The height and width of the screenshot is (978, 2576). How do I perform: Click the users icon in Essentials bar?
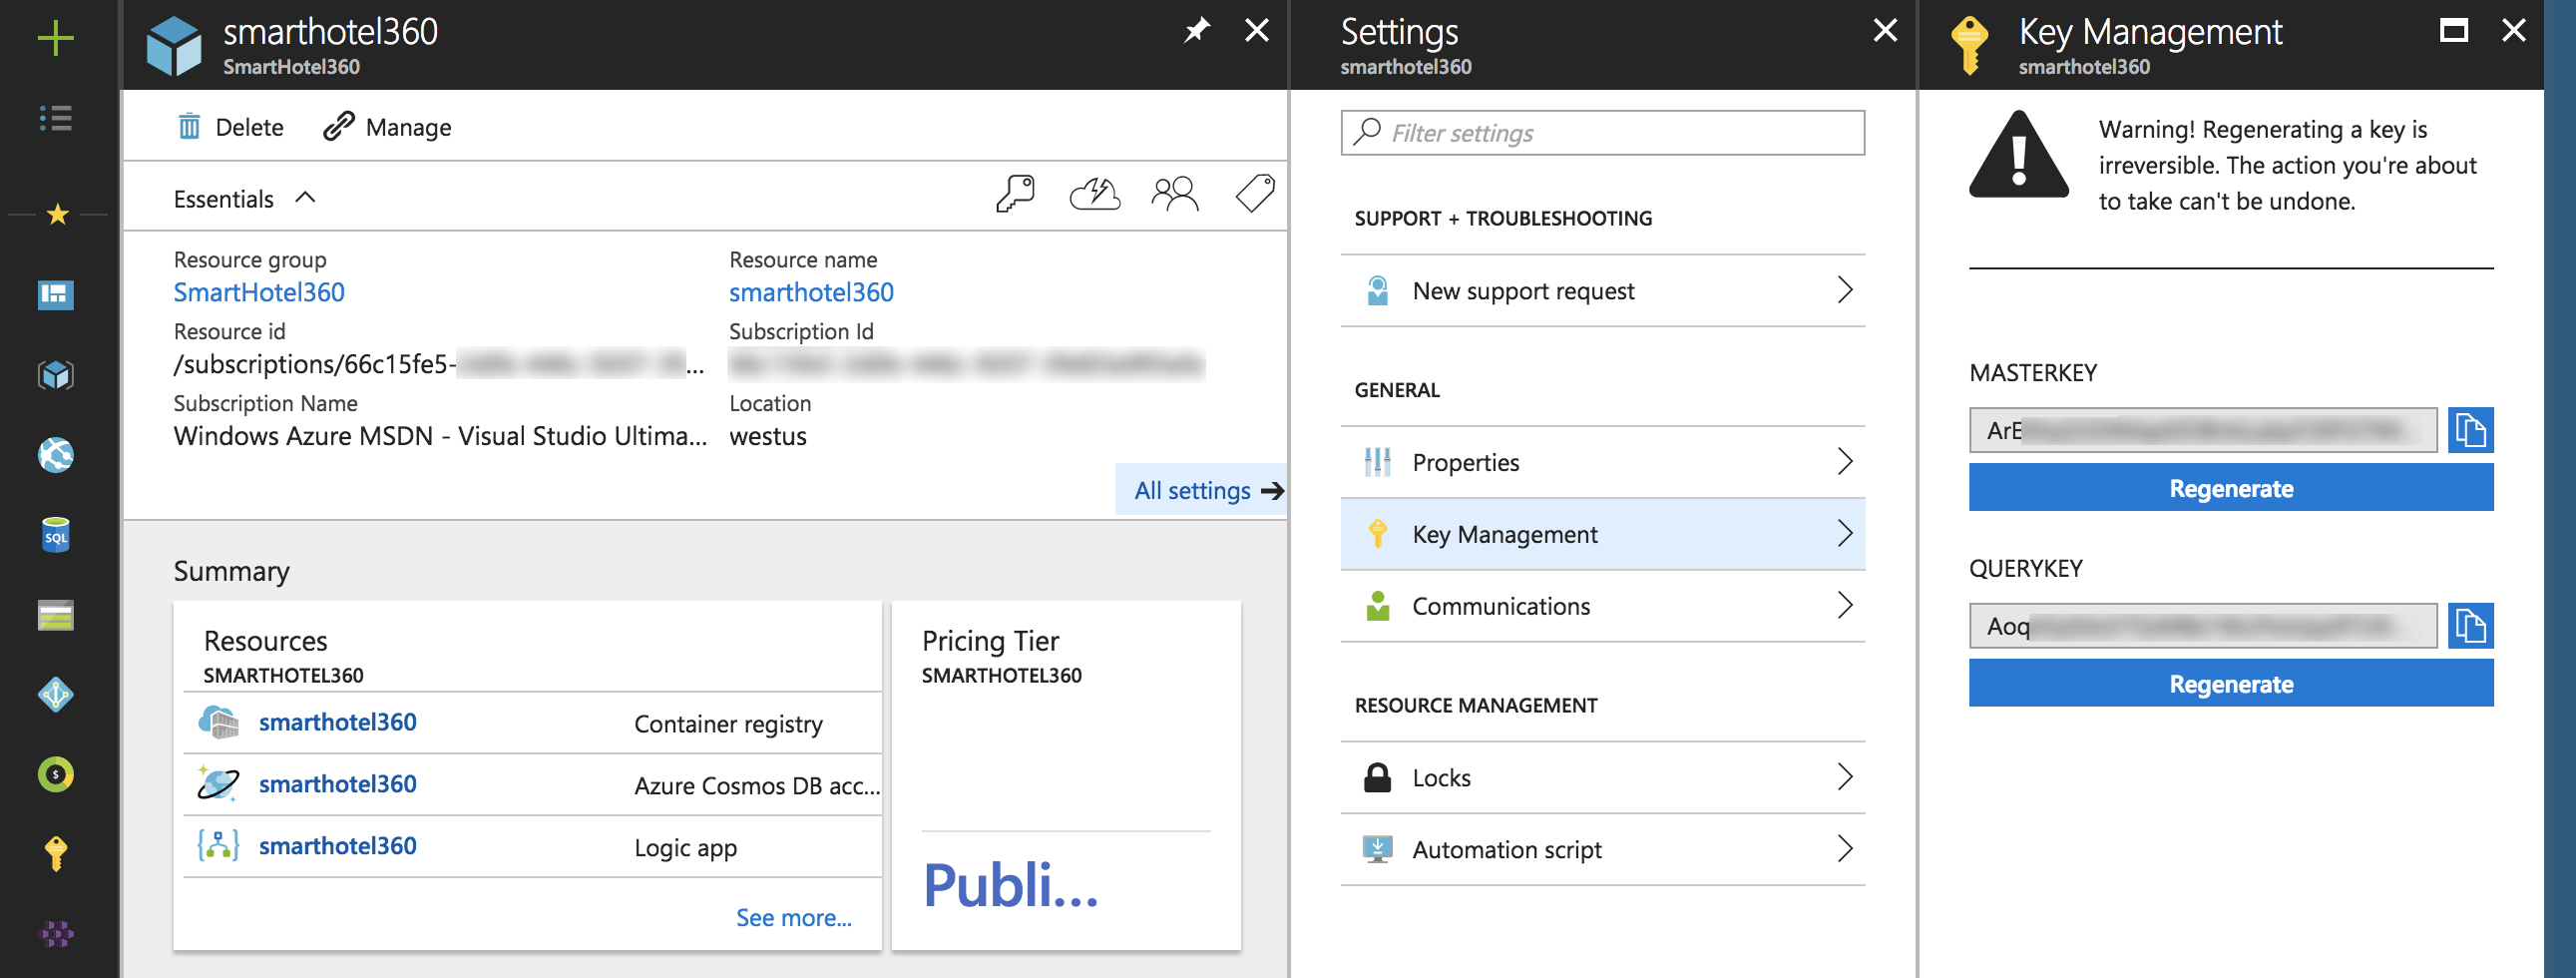click(1174, 193)
